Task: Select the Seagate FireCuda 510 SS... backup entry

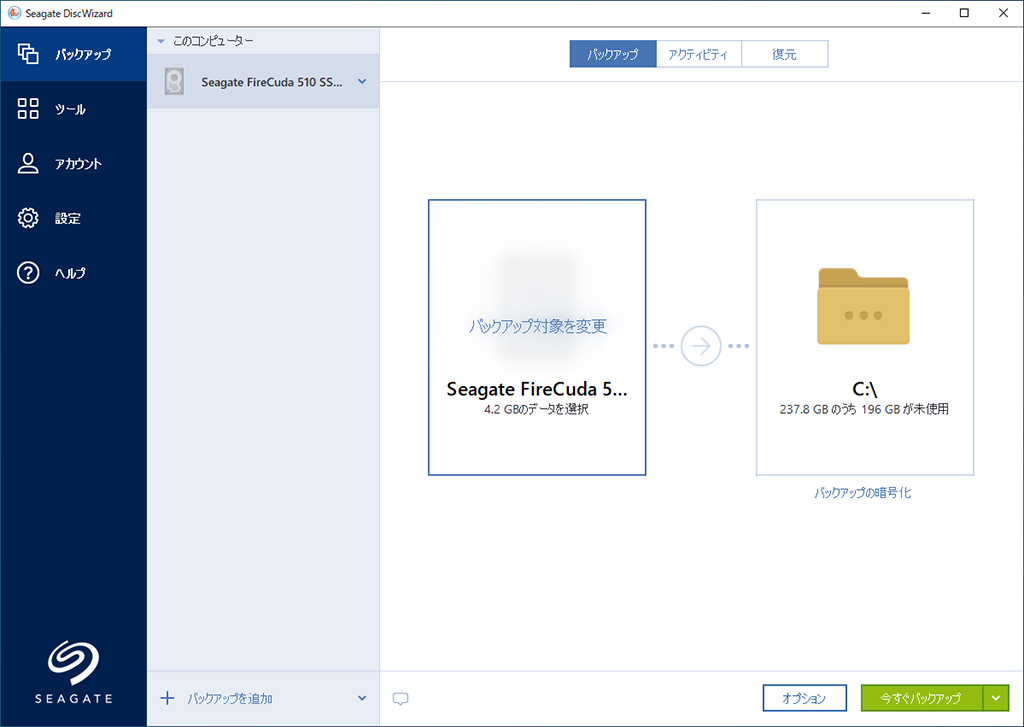Action: point(263,82)
